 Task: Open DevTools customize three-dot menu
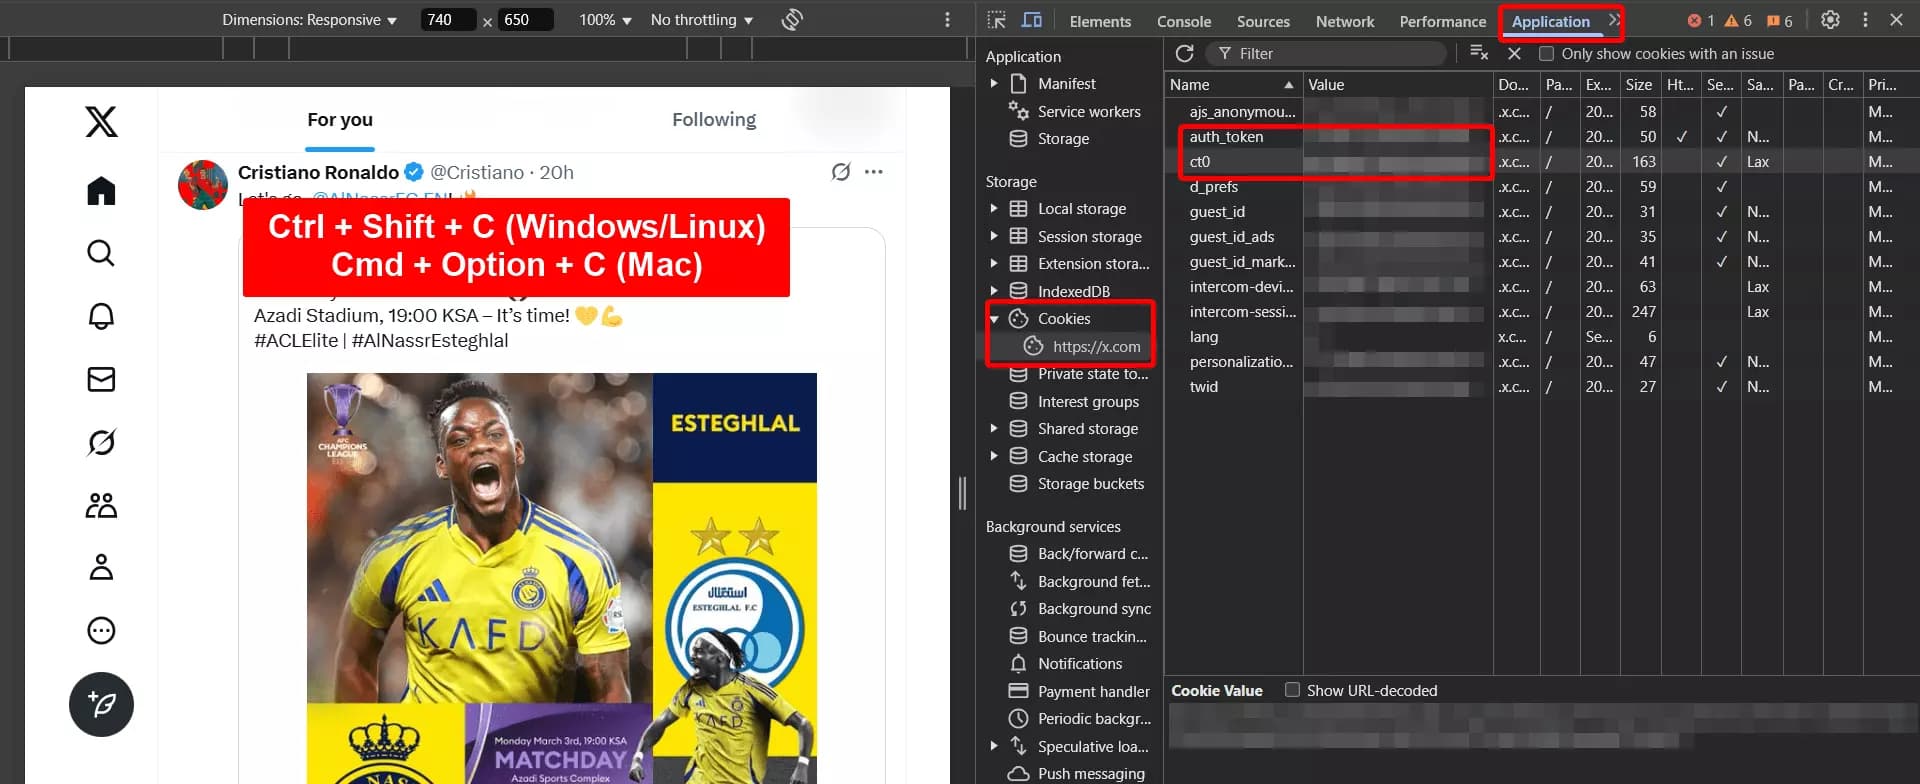coord(1865,20)
